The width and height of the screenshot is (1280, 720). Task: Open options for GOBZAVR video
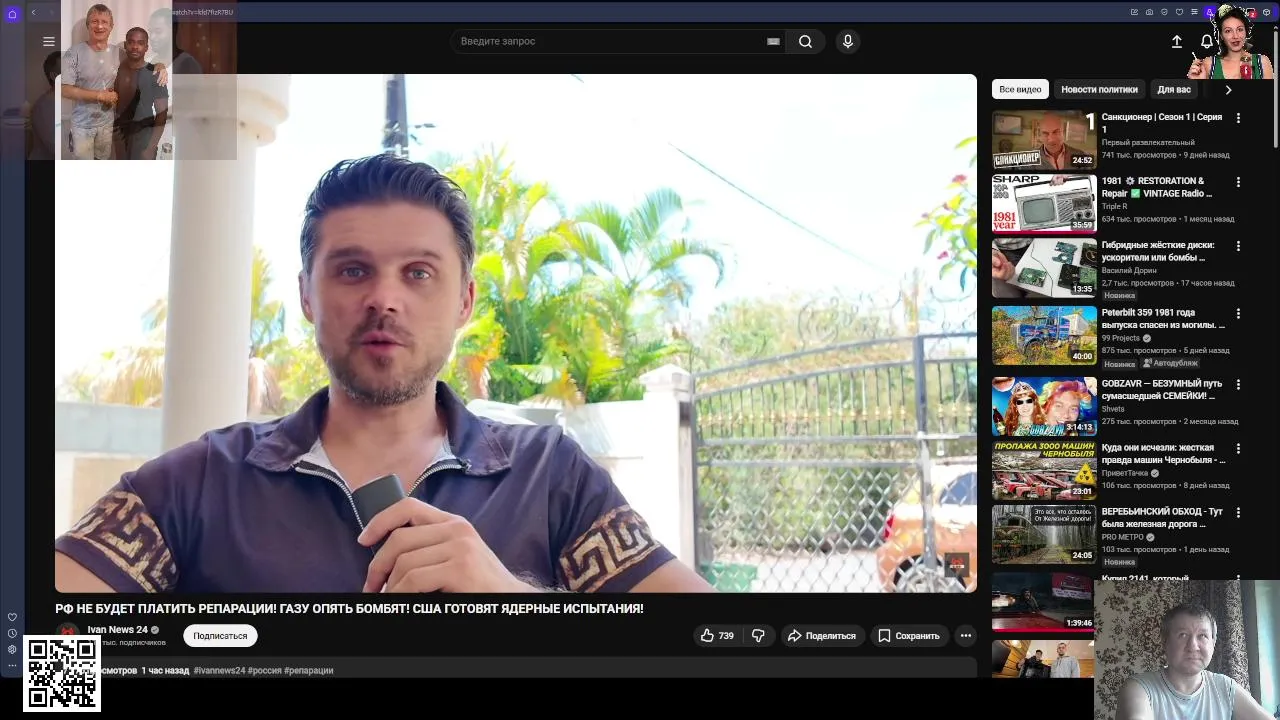1238,384
